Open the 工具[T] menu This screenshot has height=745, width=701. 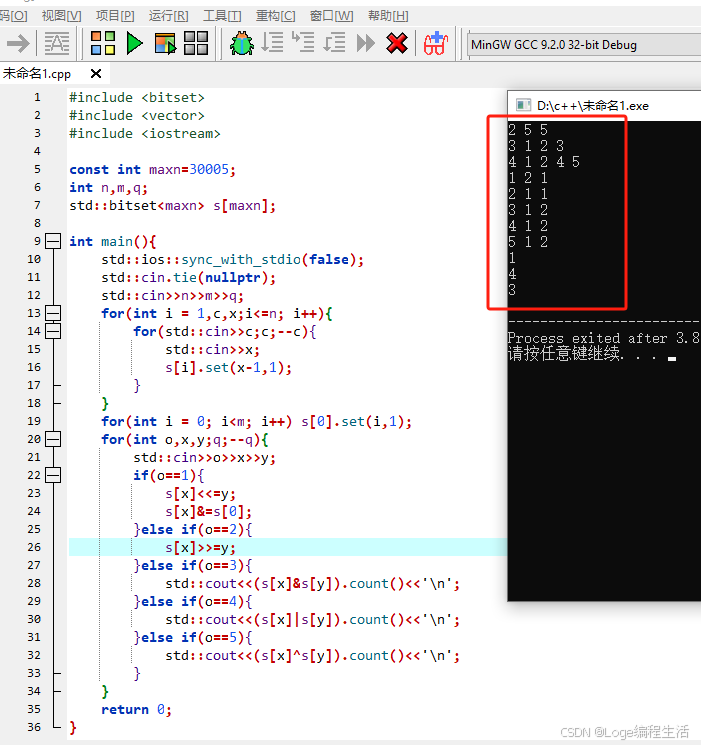222,16
